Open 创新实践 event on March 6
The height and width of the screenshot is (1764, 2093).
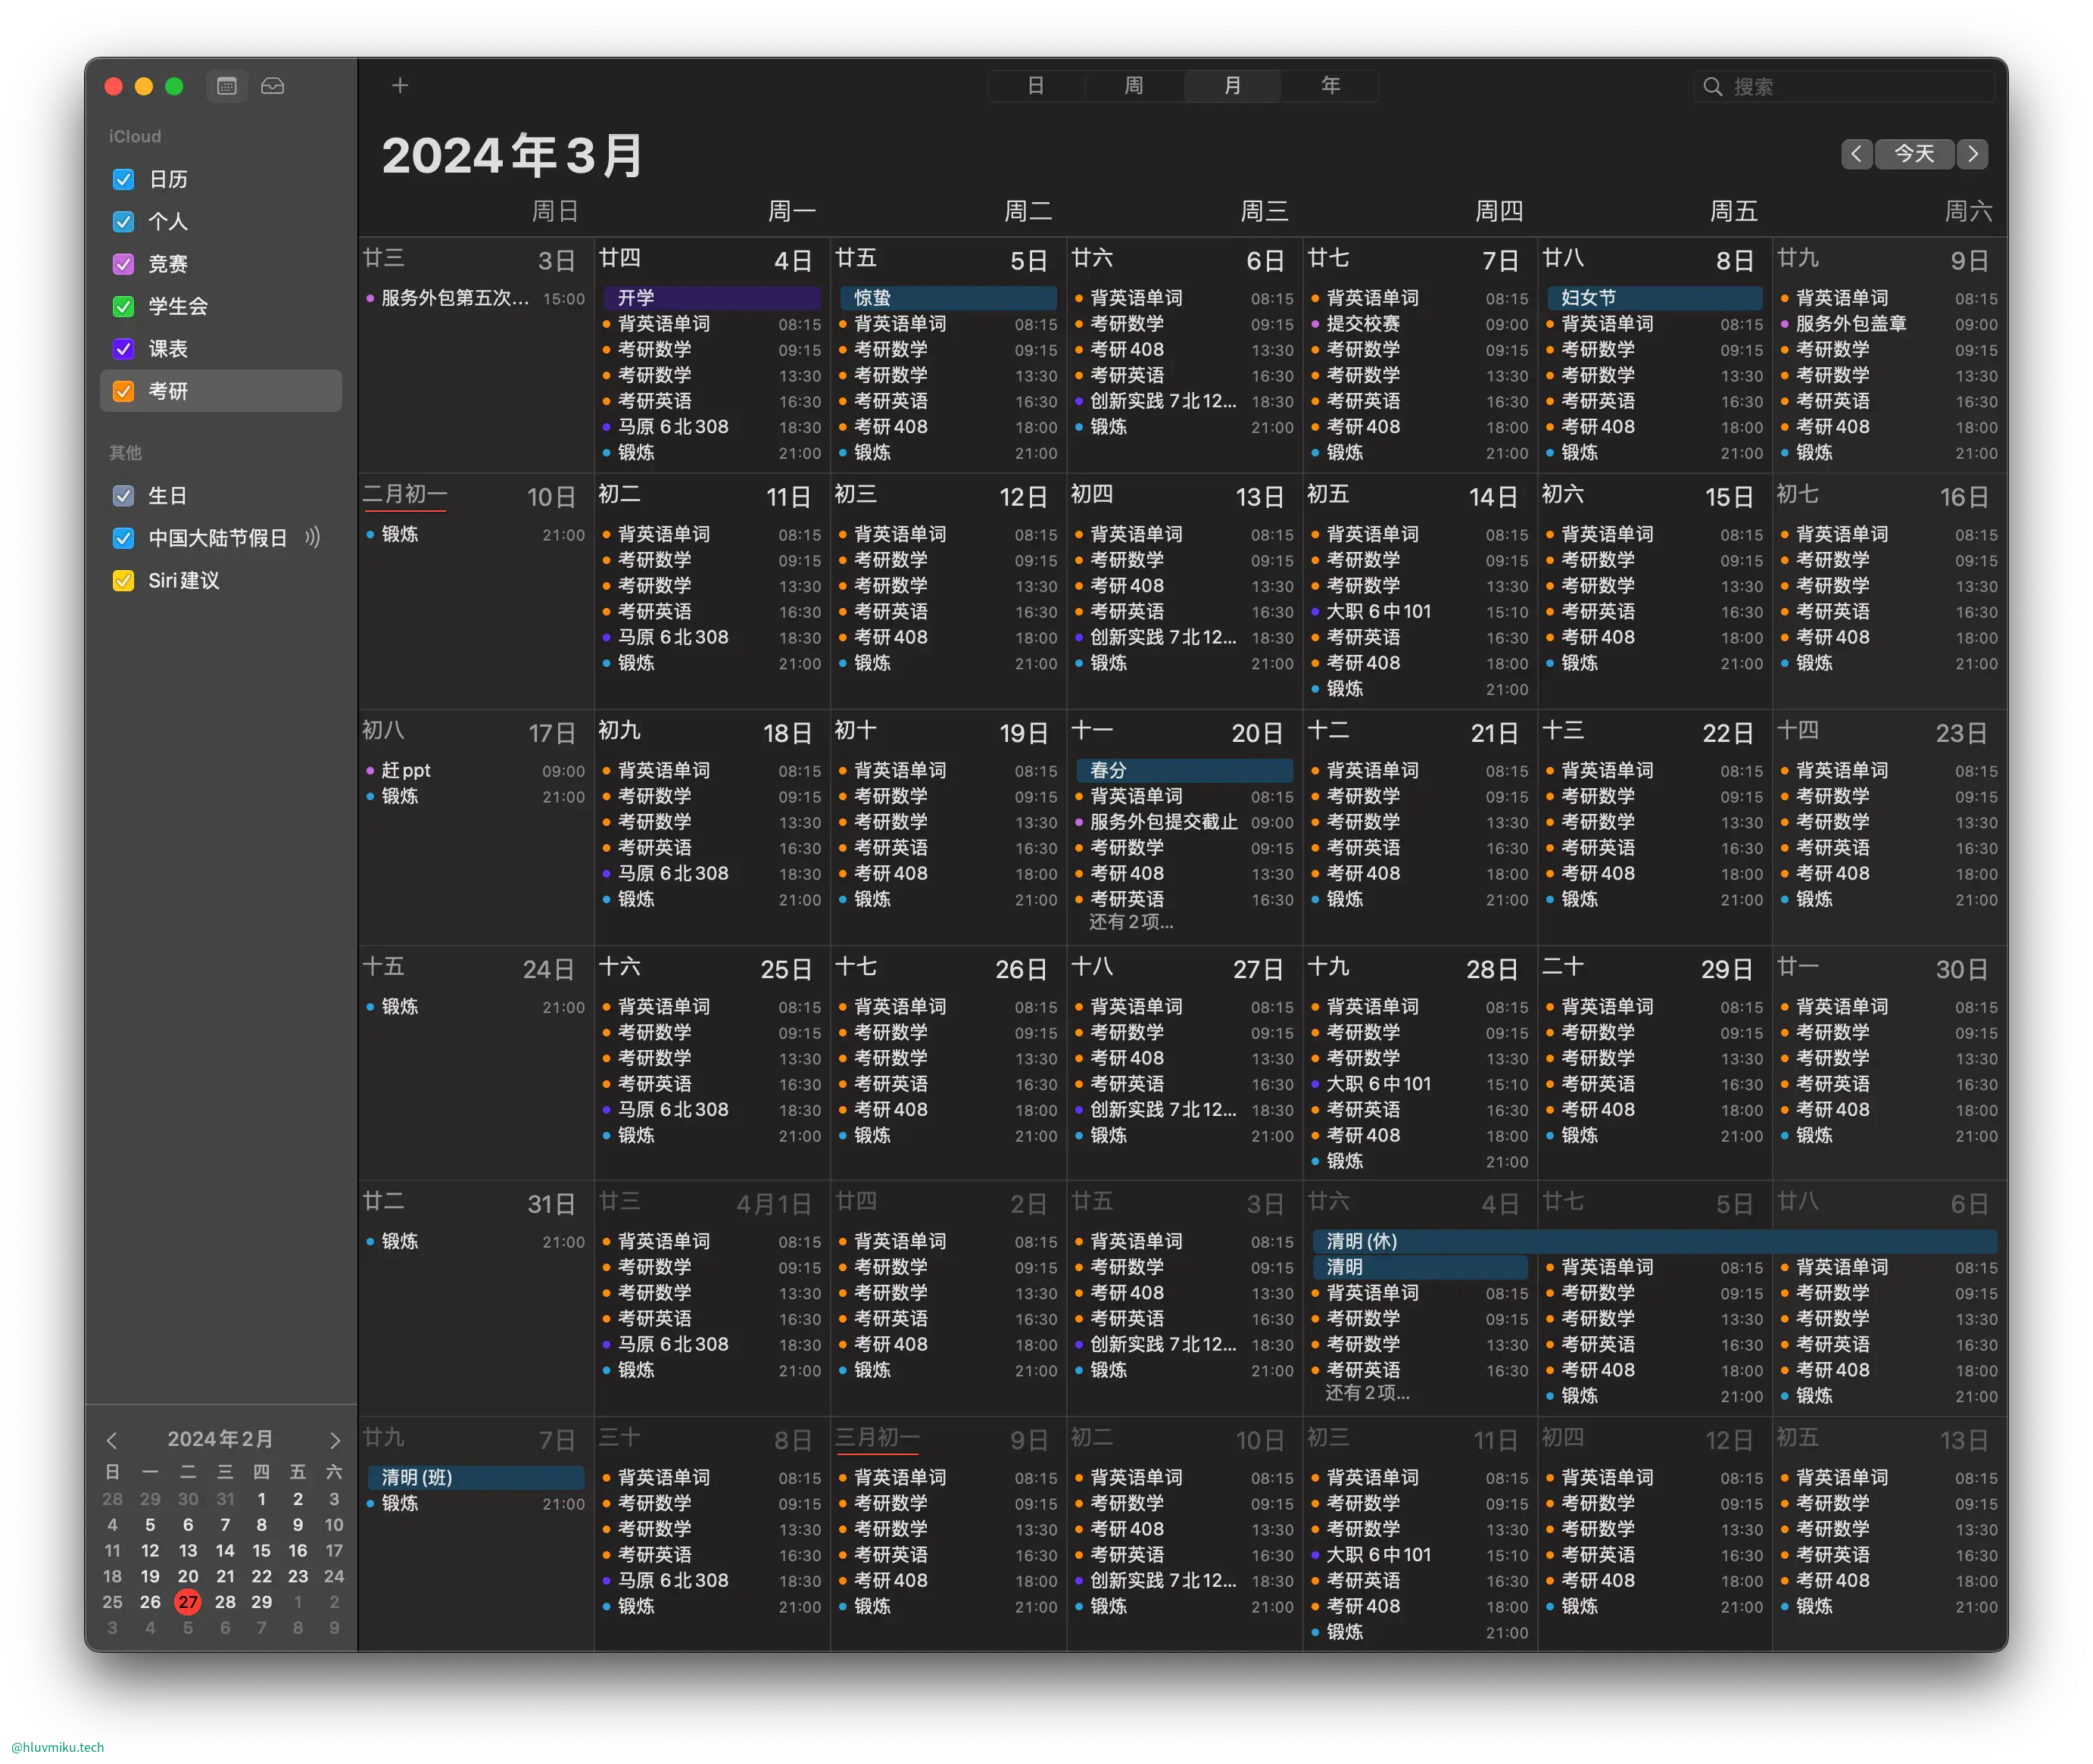1184,401
